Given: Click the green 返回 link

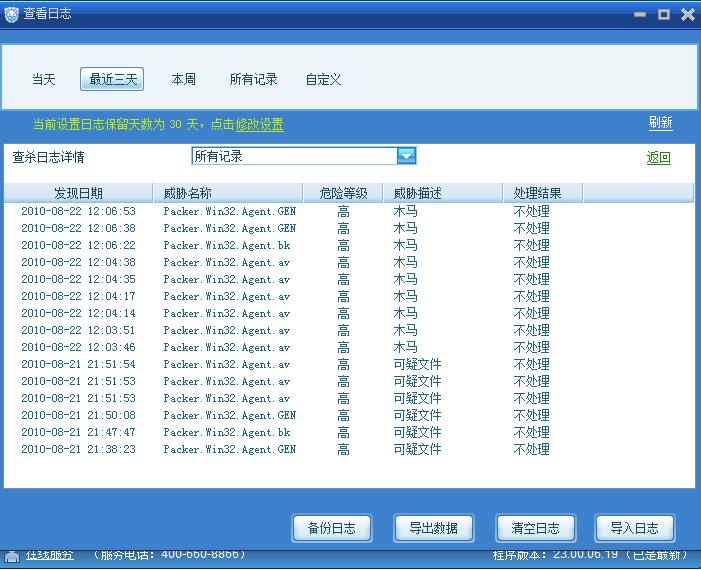Looking at the screenshot, I should 659,158.
